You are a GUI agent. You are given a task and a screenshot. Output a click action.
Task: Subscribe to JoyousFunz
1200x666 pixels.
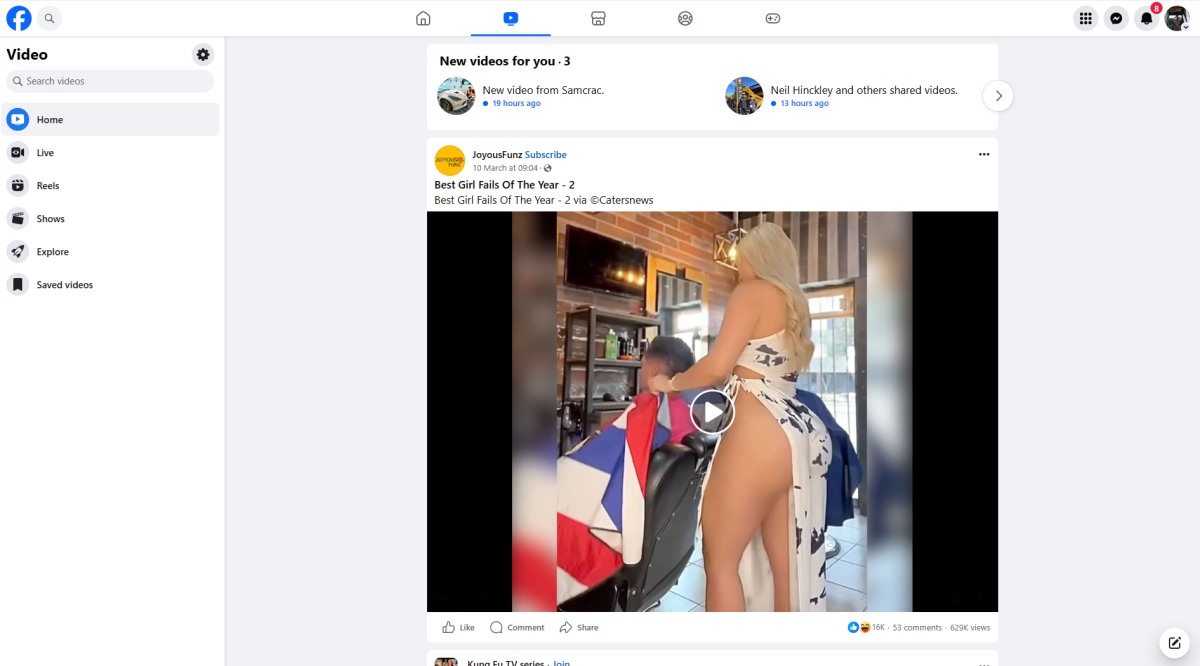pyautogui.click(x=546, y=155)
